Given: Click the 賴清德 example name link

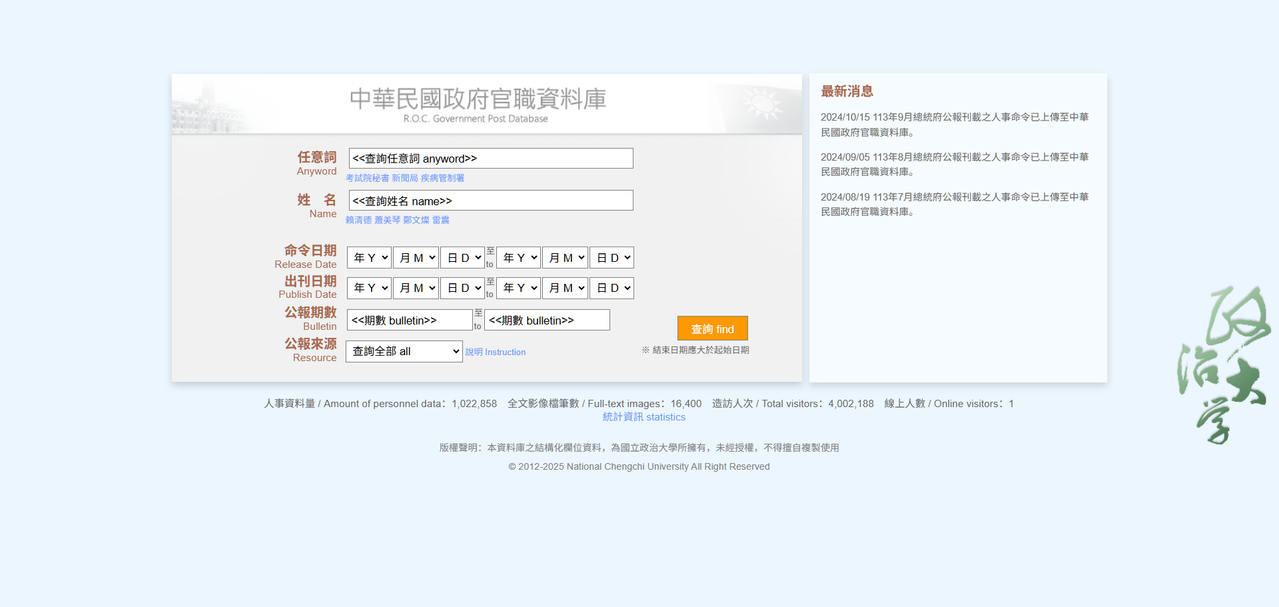Looking at the screenshot, I should click(358, 220).
